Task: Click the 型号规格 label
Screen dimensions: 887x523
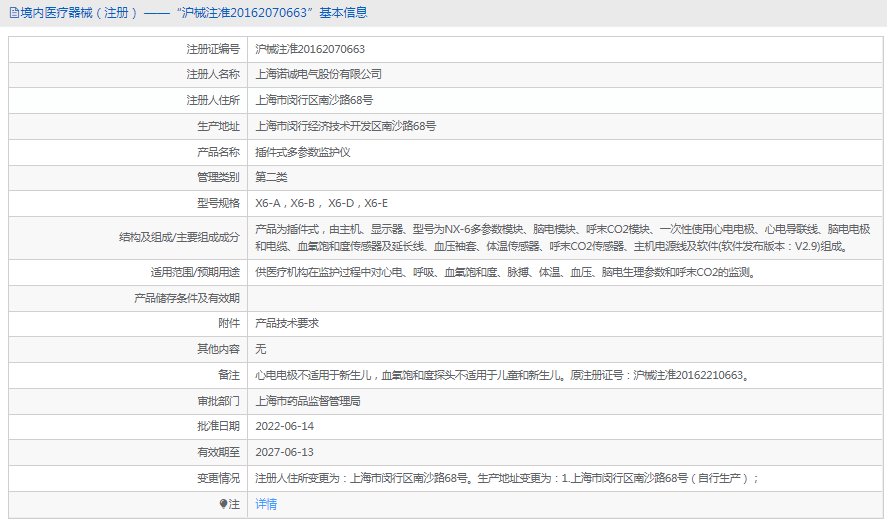Action: (218, 203)
